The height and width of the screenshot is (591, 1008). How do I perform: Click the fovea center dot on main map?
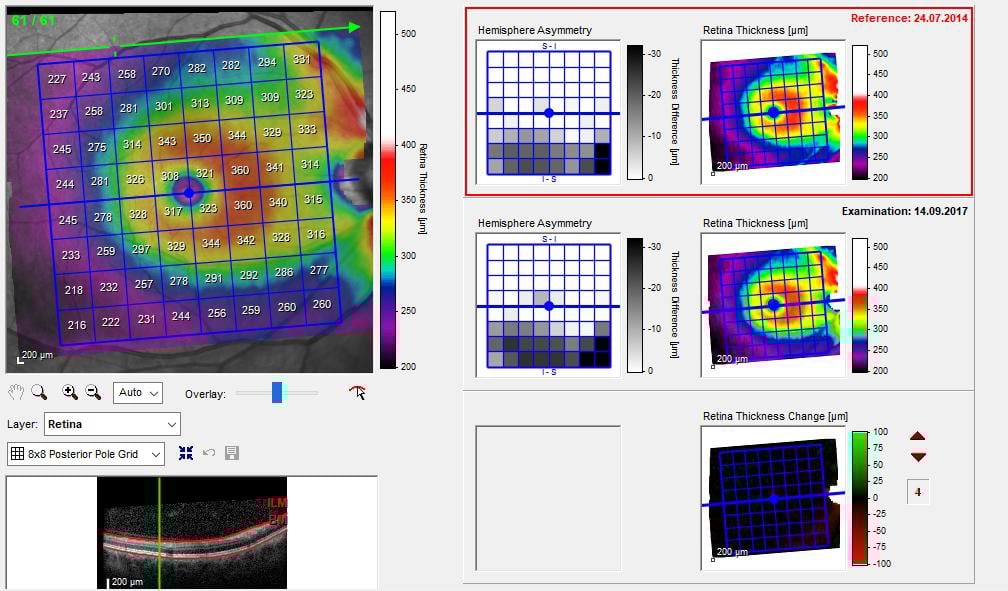188,190
